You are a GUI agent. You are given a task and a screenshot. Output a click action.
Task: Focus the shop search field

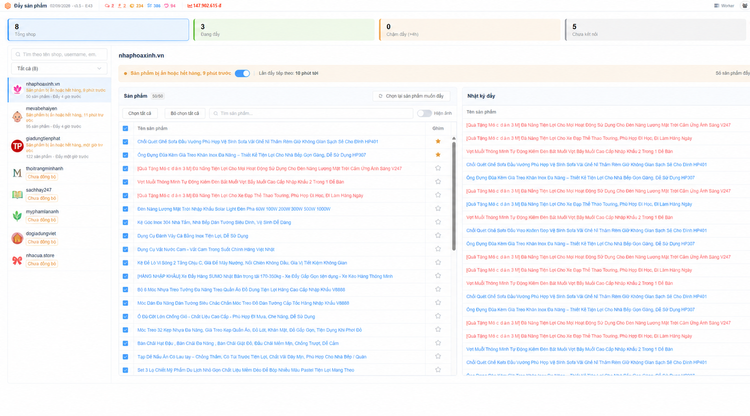[59, 54]
